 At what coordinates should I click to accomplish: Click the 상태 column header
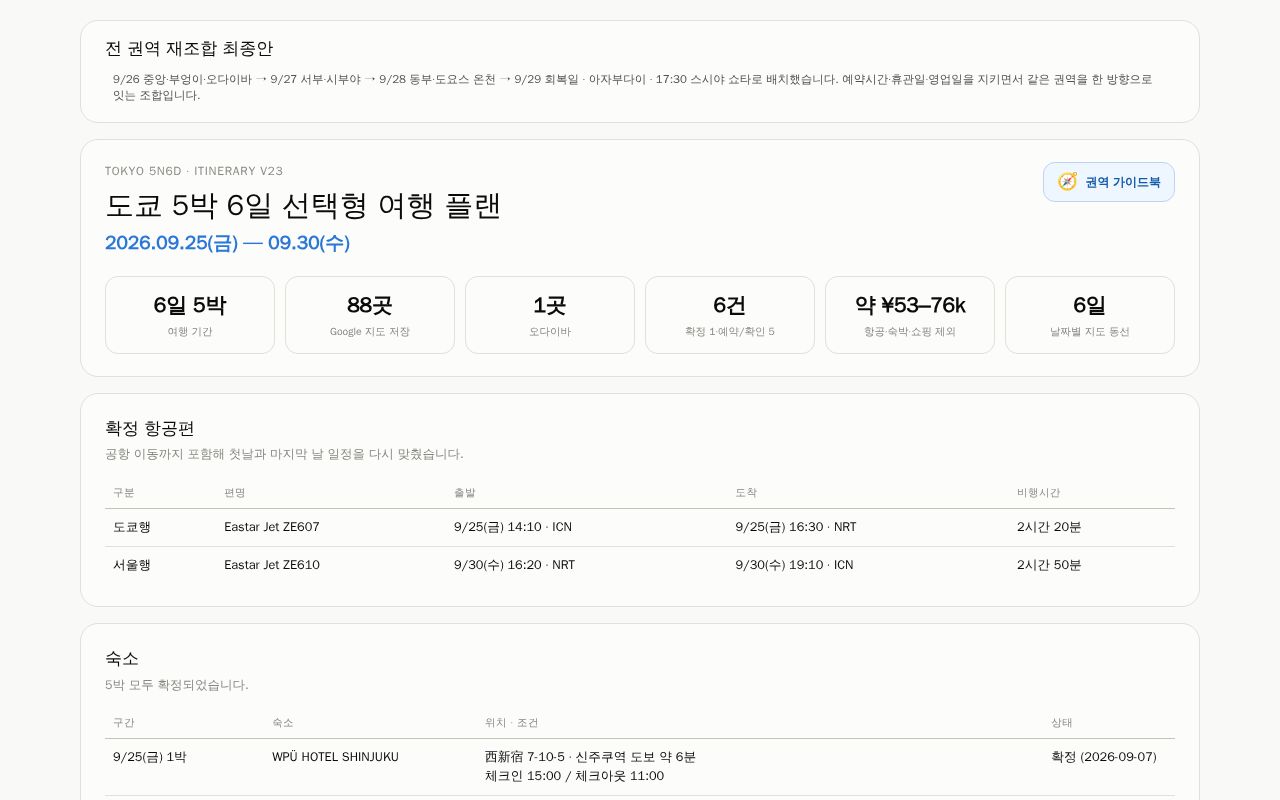click(1061, 723)
